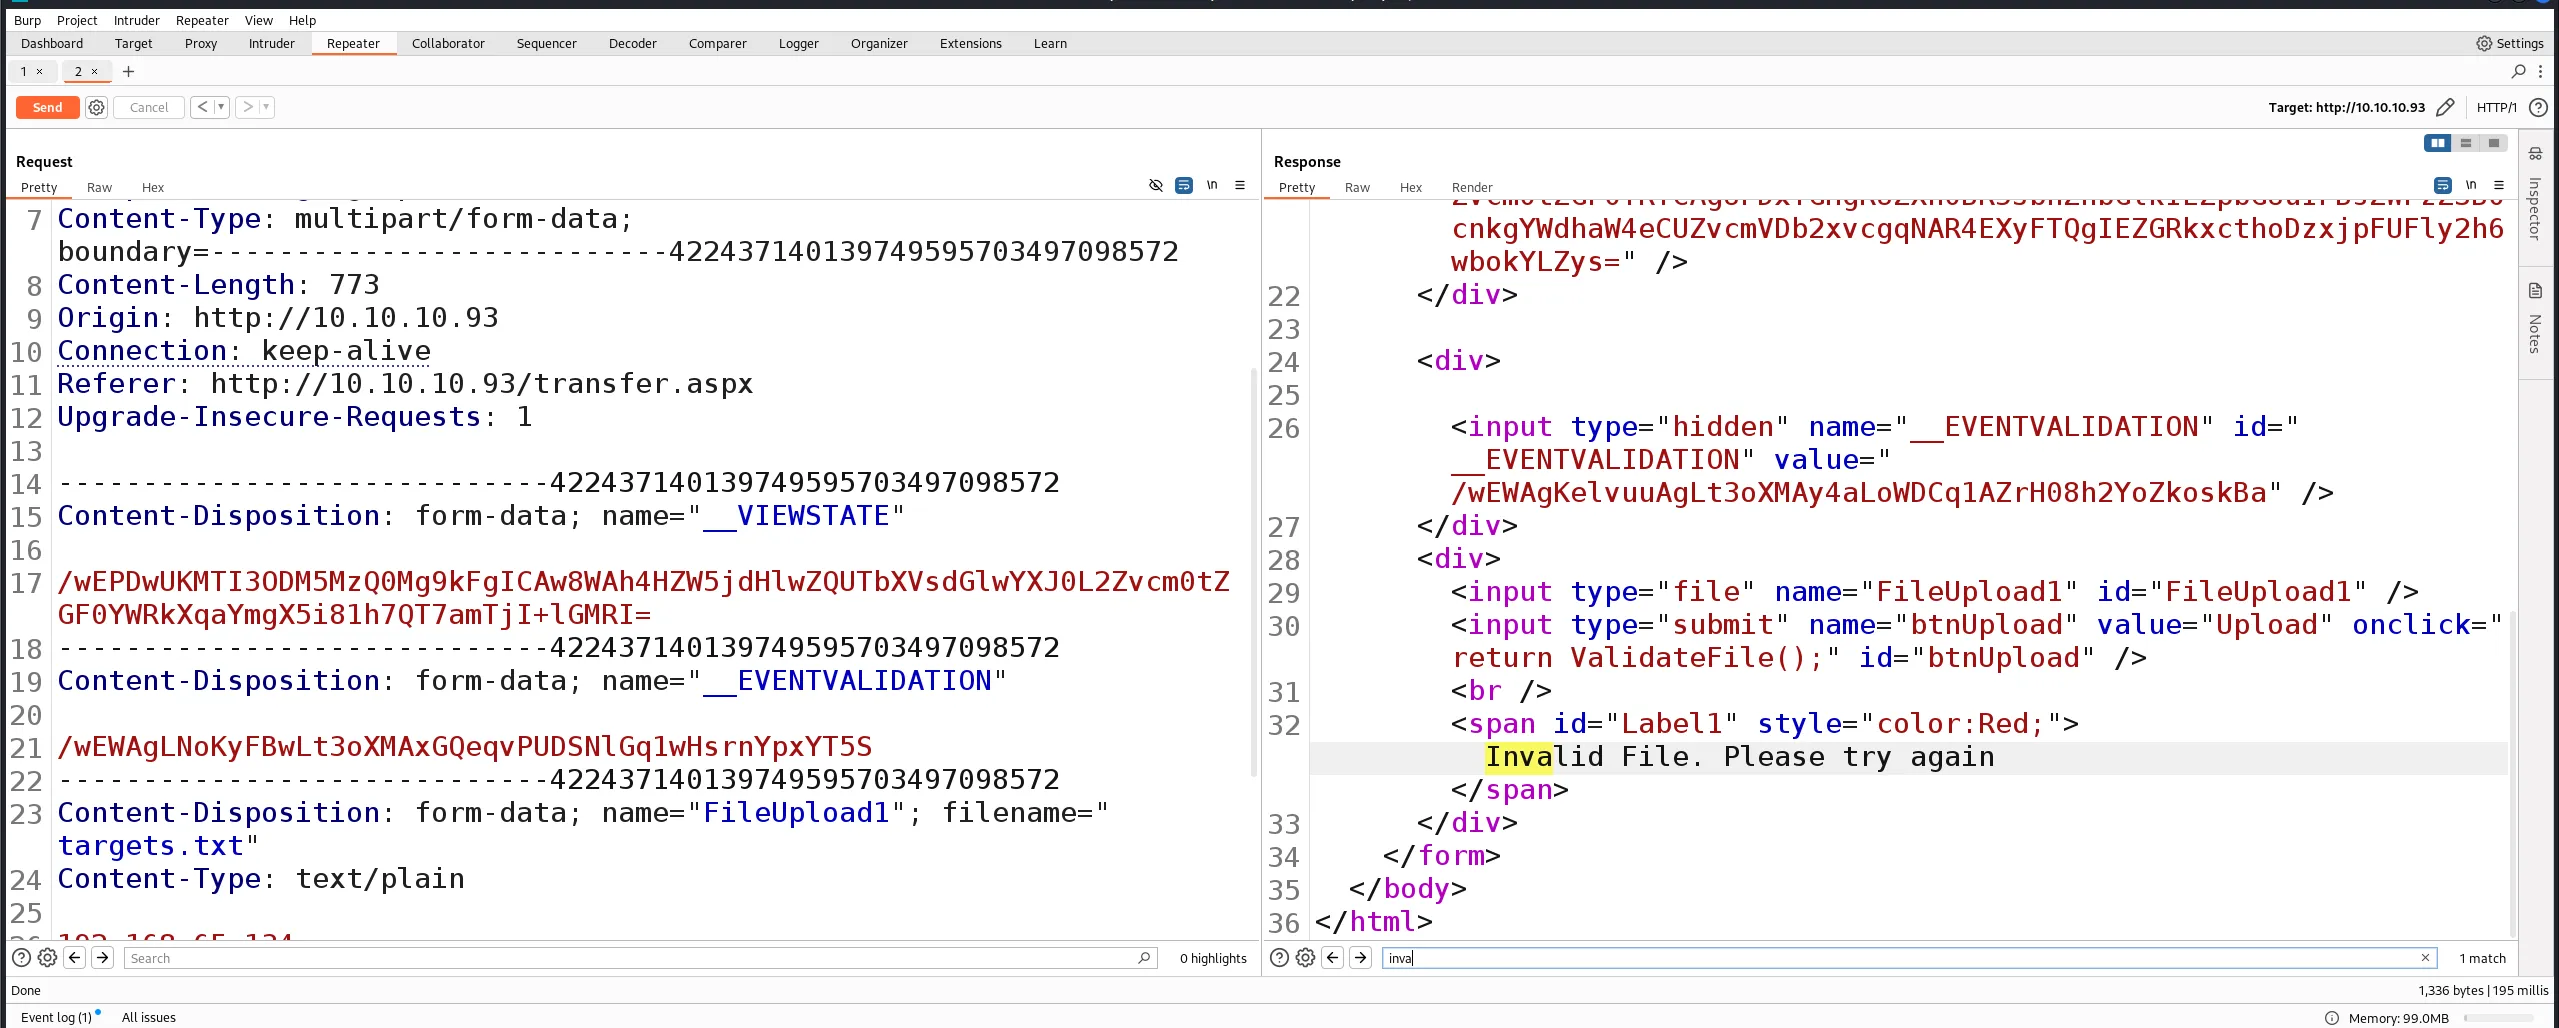The height and width of the screenshot is (1028, 2559).
Task: Expand the history back dropdown arrow
Action: tap(221, 107)
